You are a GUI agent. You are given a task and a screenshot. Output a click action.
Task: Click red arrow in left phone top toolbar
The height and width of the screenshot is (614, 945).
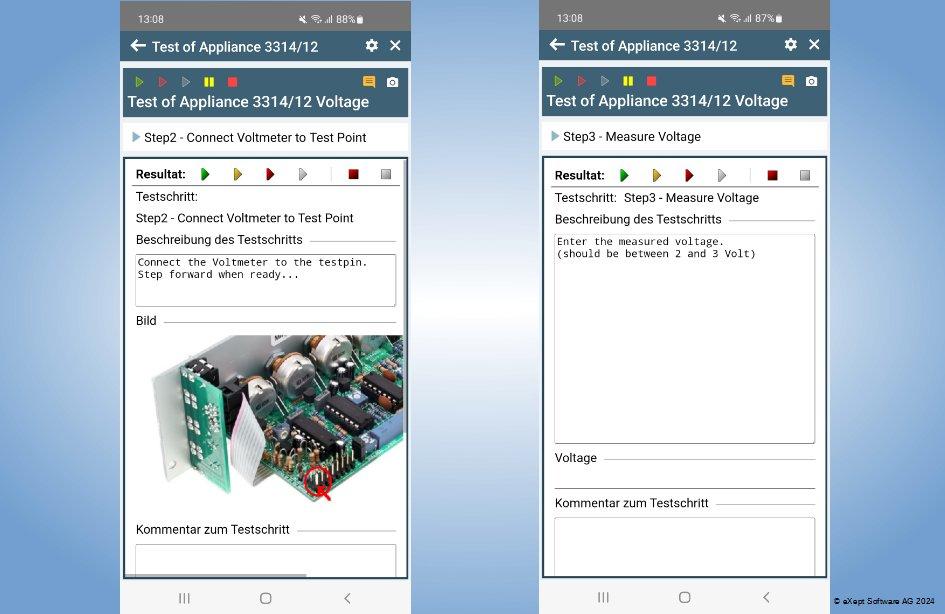pos(162,81)
